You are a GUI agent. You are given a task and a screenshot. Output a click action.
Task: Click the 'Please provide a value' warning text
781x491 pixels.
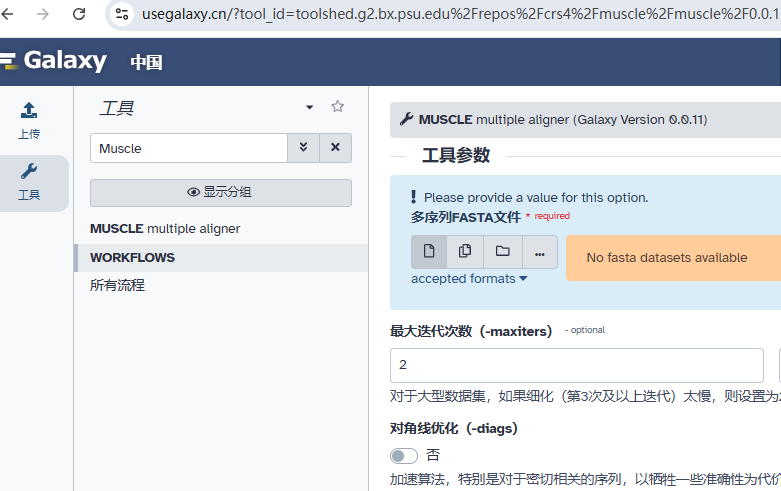[x=536, y=198]
